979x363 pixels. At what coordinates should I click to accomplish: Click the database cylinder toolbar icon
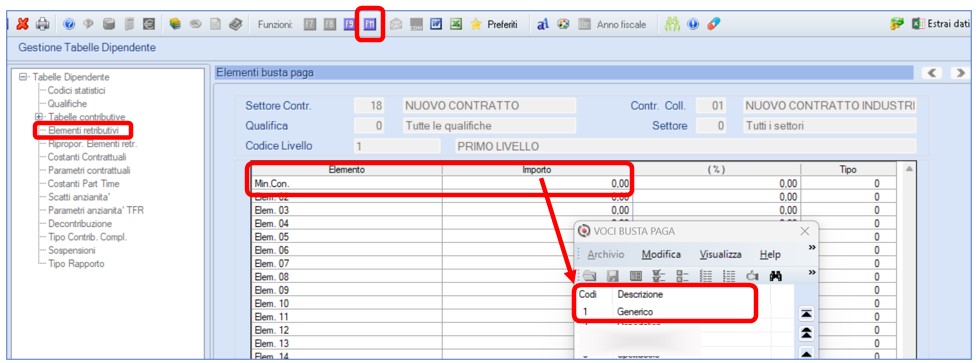[x=109, y=24]
